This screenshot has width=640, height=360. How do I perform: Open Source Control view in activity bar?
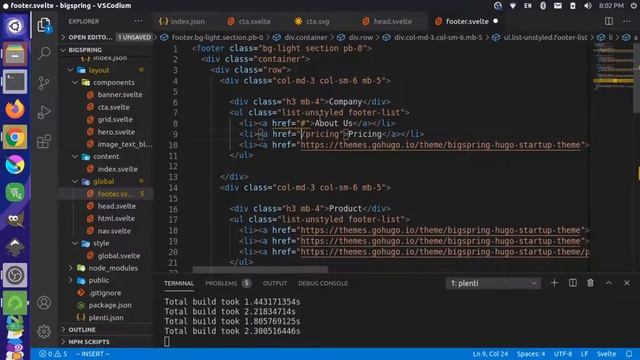44,83
